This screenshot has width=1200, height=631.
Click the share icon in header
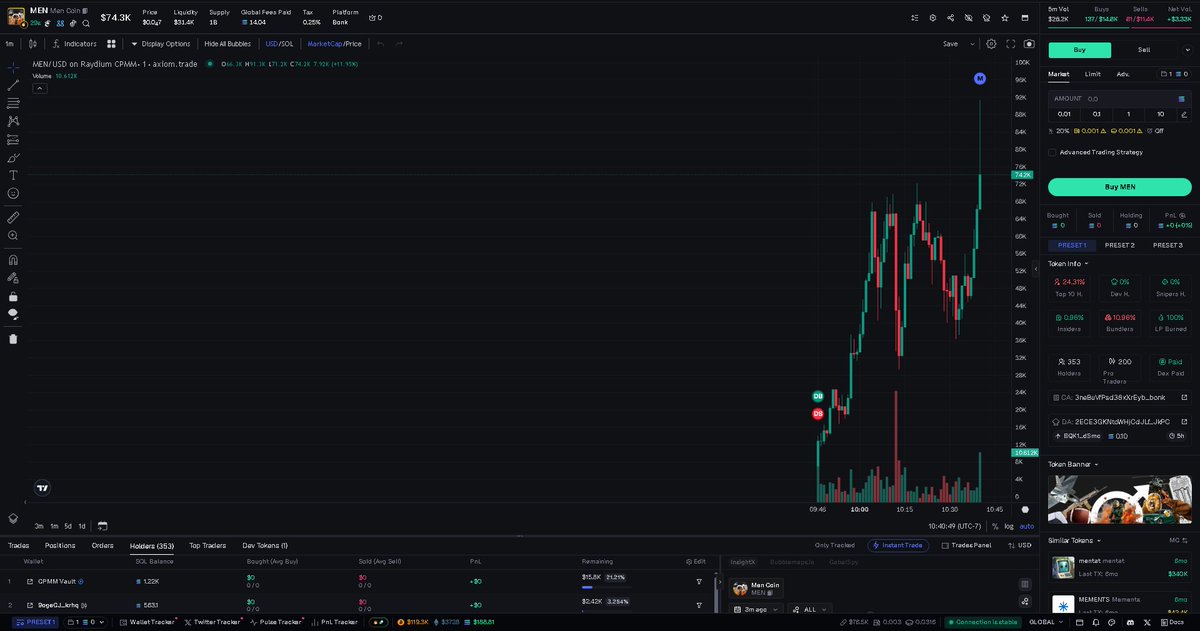[x=950, y=18]
